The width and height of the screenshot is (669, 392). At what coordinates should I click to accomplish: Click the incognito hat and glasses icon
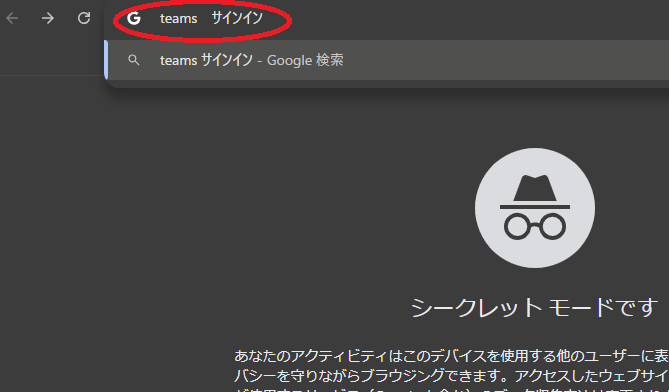tap(535, 208)
